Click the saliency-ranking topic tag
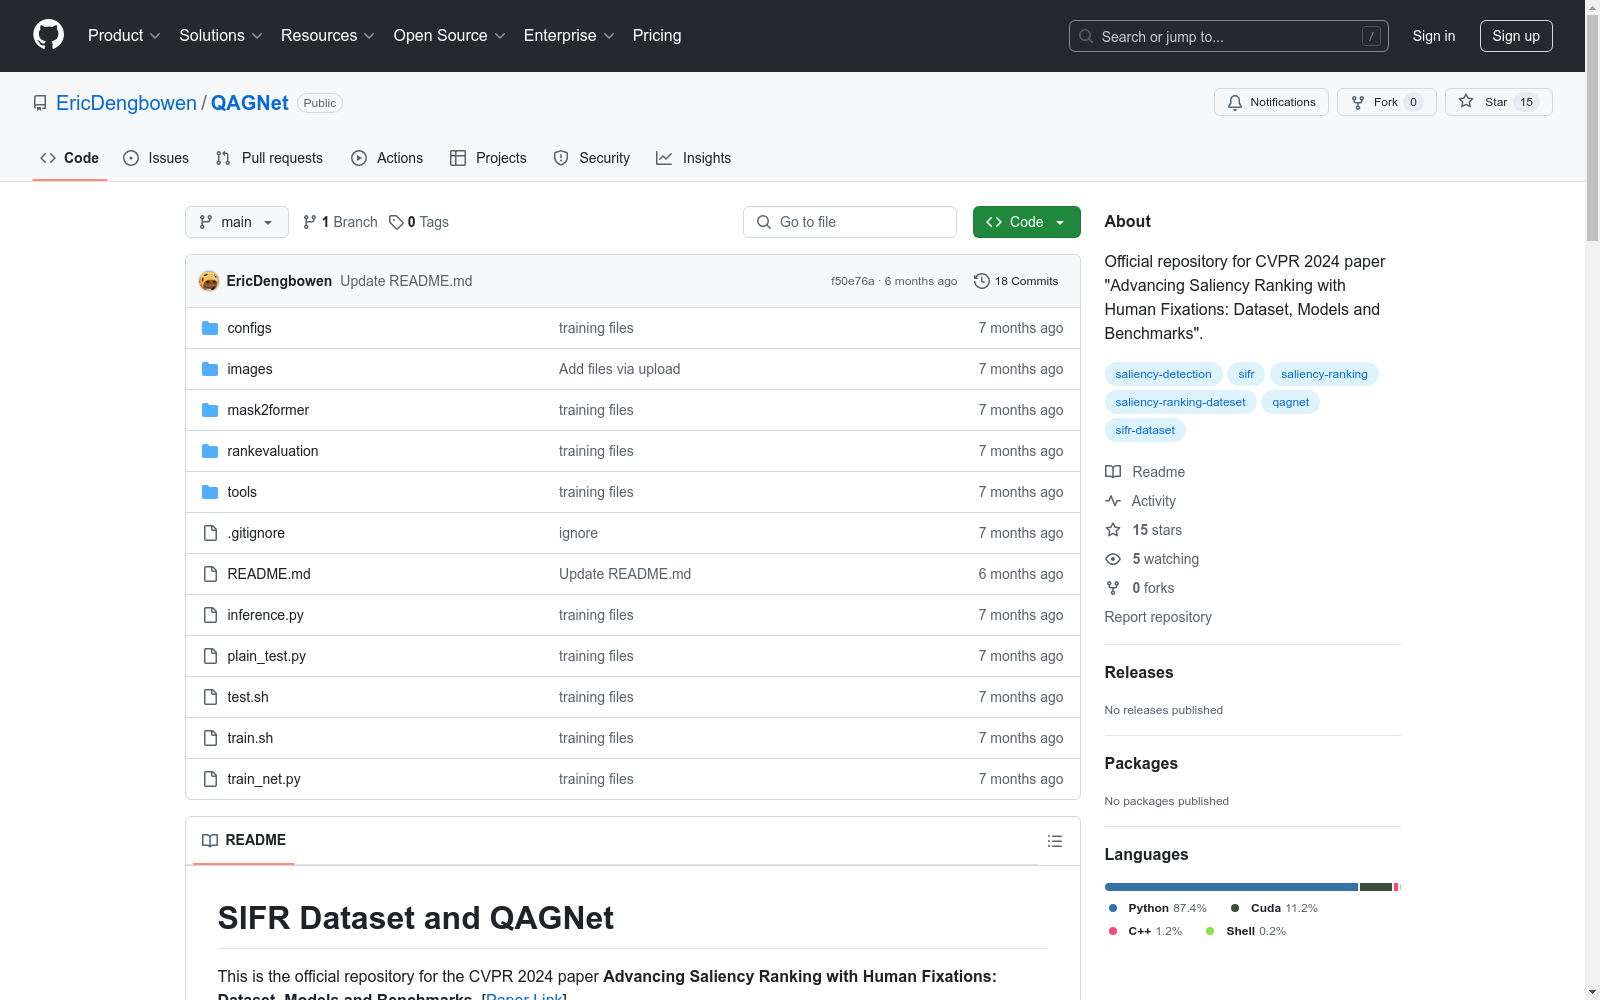Image resolution: width=1600 pixels, height=1000 pixels. tap(1324, 374)
